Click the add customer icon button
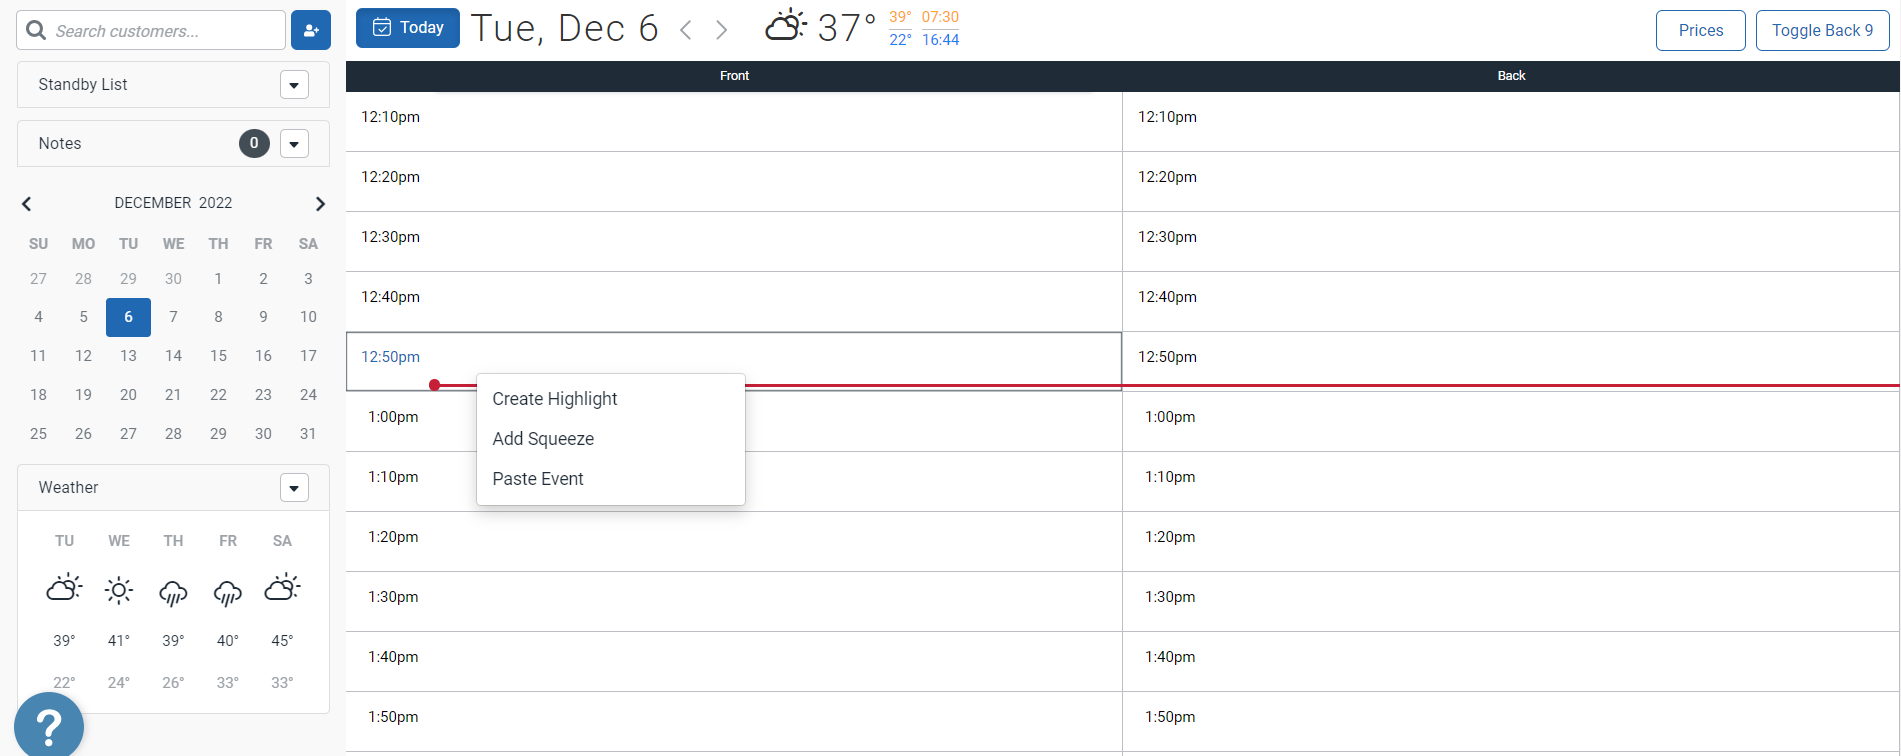The image size is (1901, 756). [x=311, y=30]
